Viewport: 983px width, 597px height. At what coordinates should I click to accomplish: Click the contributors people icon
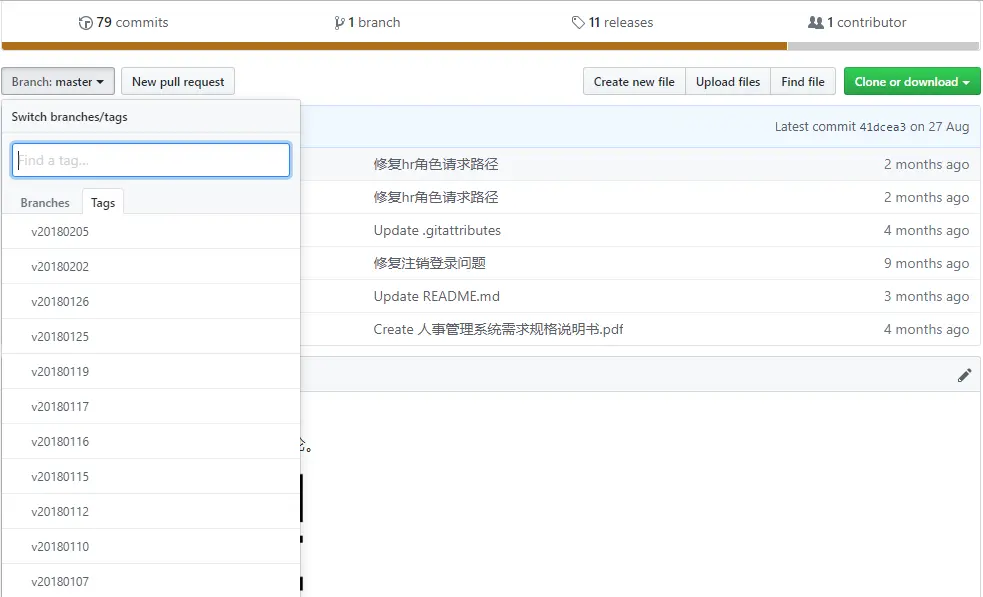[816, 23]
